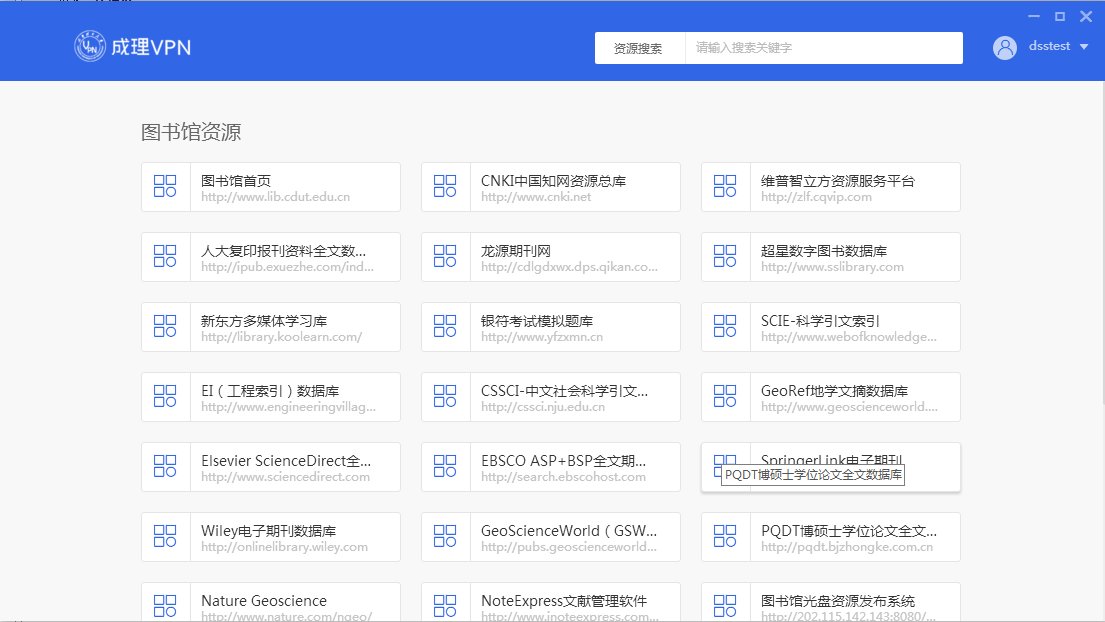The image size is (1105, 622).
Task: Open the NoteExpress文献管理软件 title link
Action: point(564,601)
